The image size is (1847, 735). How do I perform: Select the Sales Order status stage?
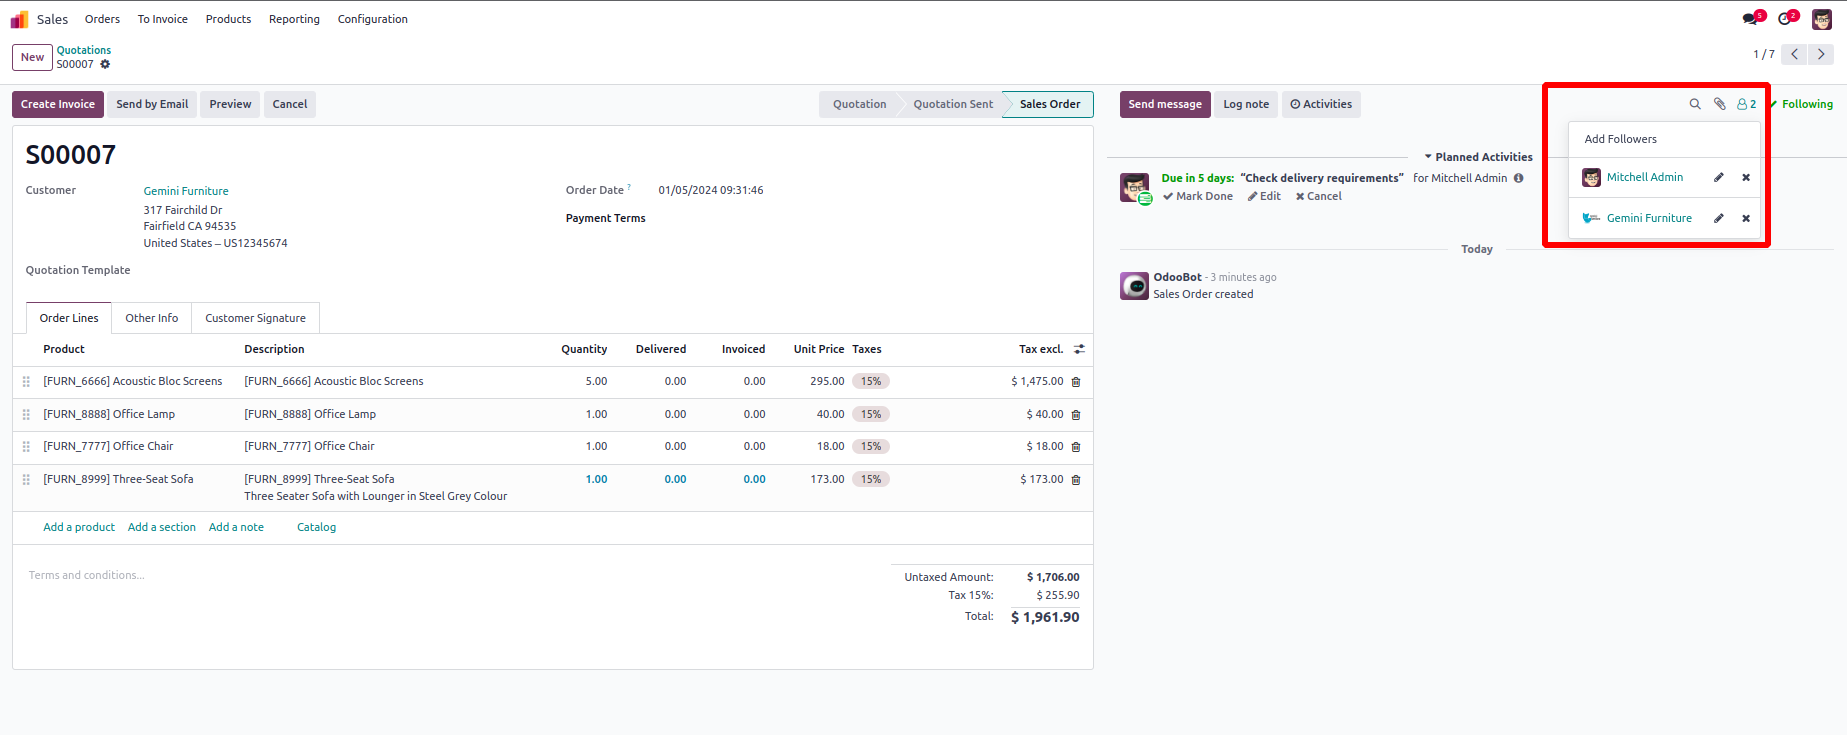[1050, 104]
